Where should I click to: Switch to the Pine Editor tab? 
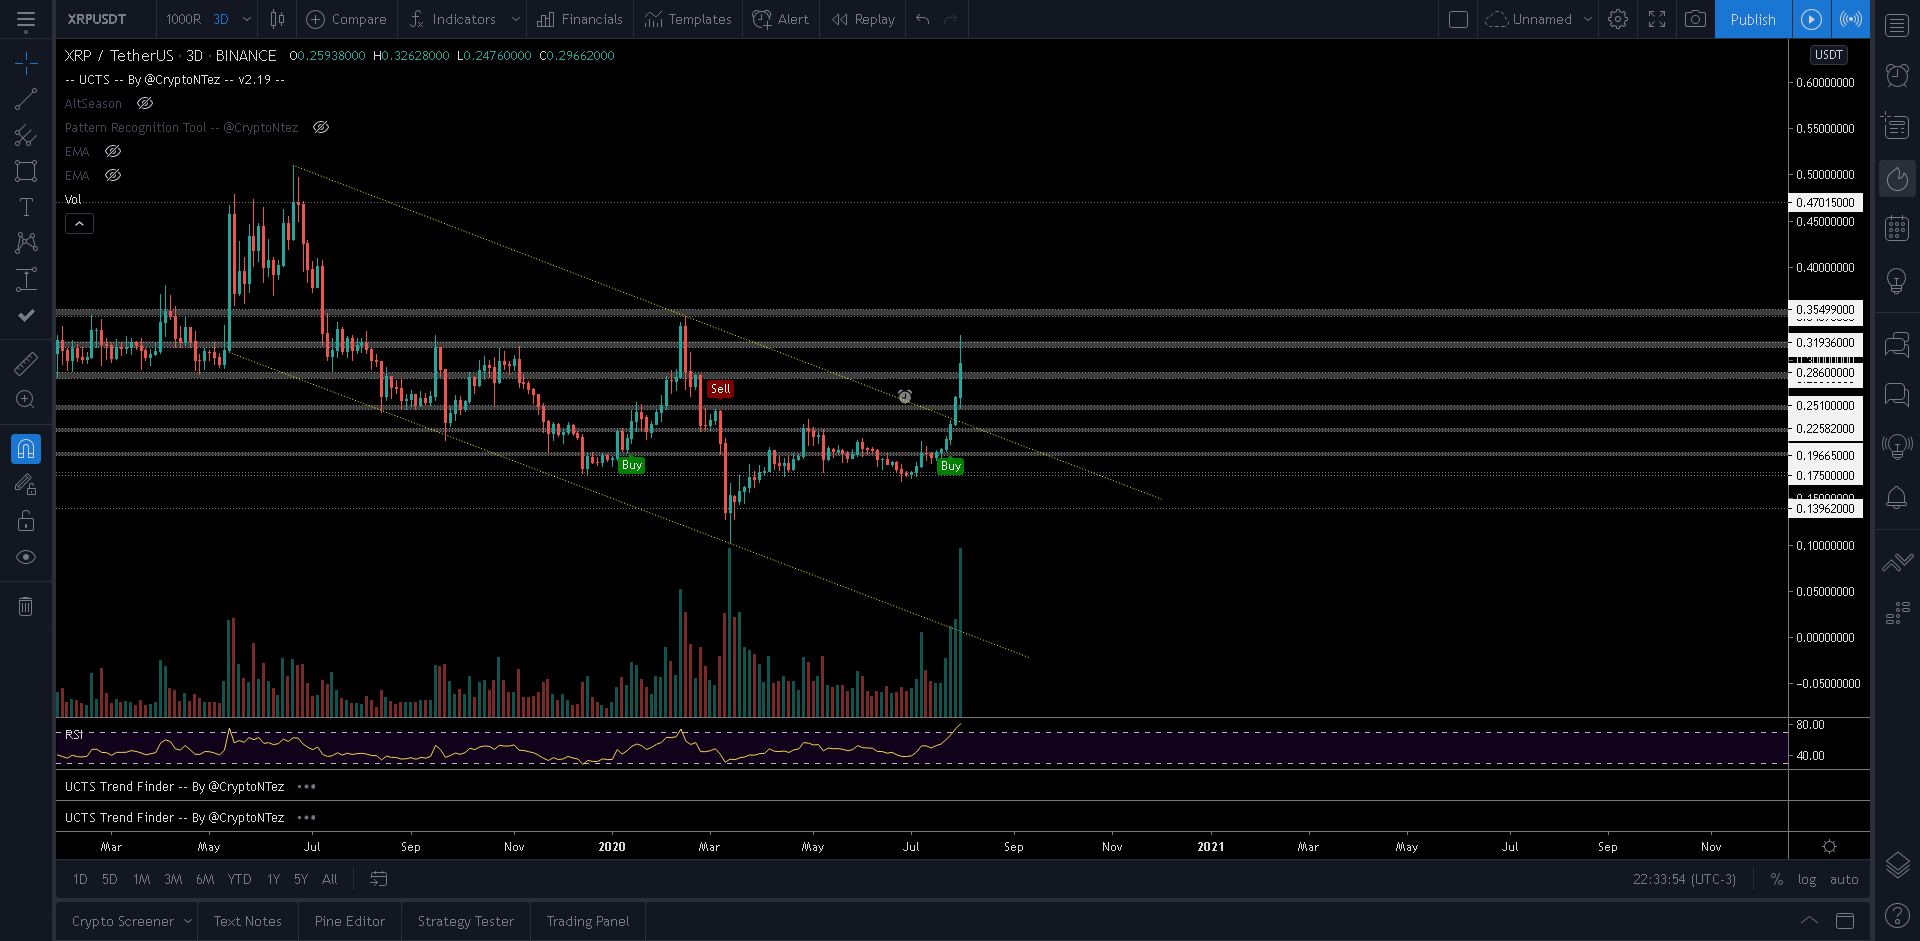349,920
